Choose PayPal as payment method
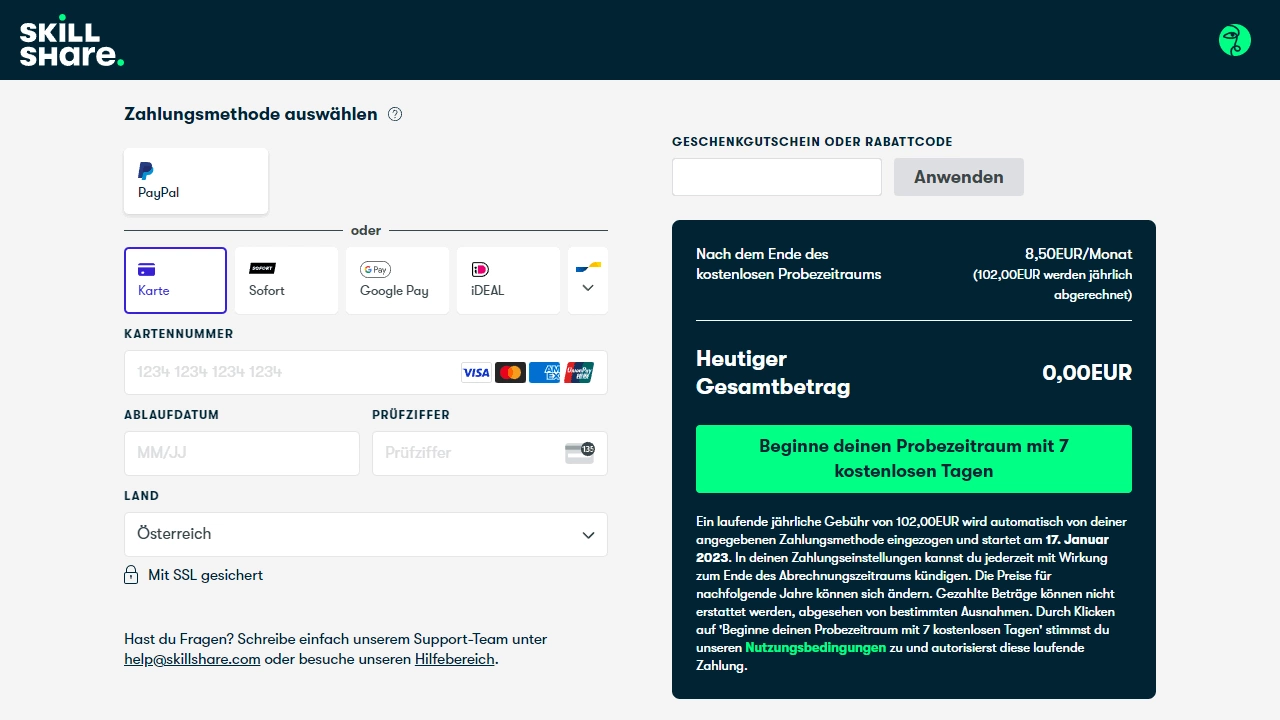 pos(196,181)
